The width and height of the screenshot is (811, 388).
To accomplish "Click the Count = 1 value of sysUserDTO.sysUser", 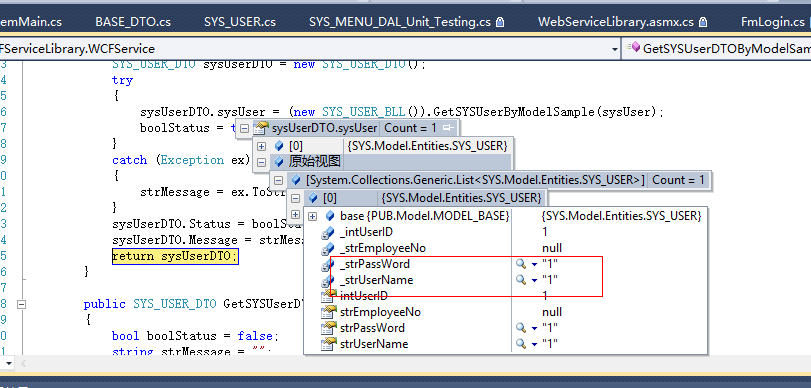I will point(410,128).
